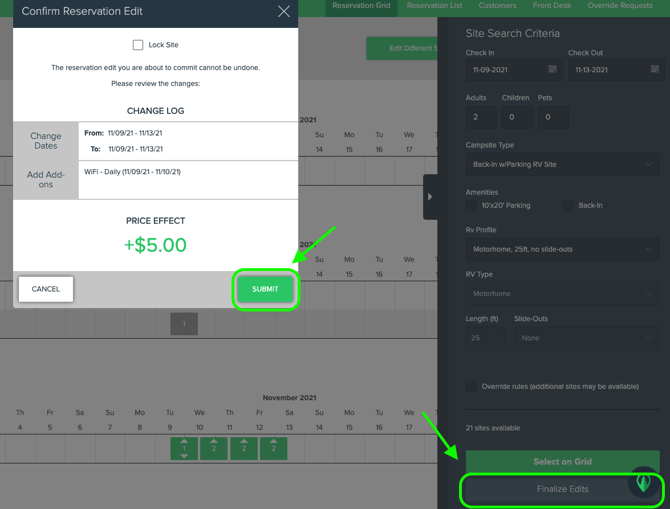Expand the Campsite Type dropdown

click(x=562, y=164)
